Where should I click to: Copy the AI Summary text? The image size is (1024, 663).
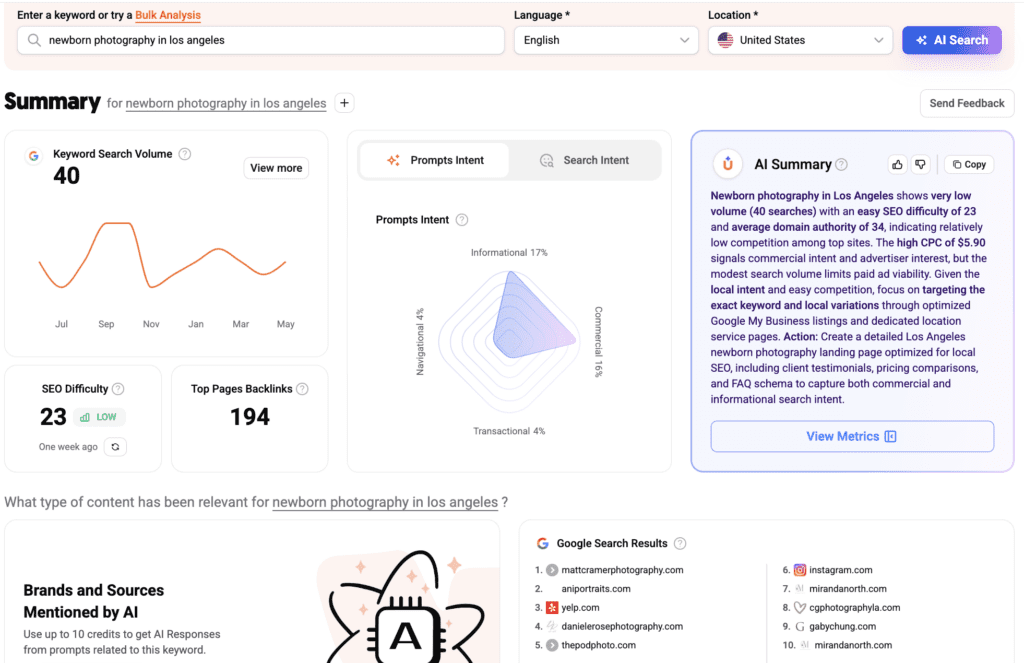point(969,165)
